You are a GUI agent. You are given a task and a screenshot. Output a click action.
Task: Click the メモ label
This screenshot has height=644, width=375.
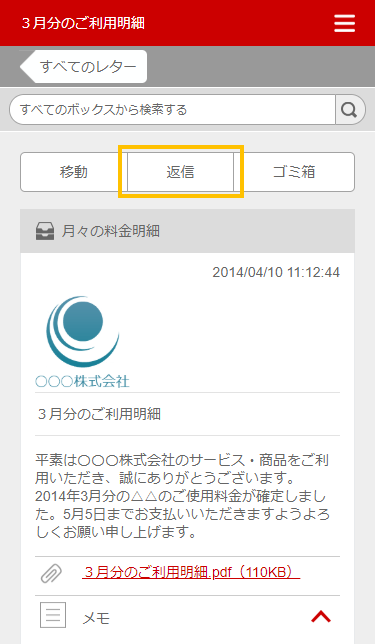tap(96, 618)
